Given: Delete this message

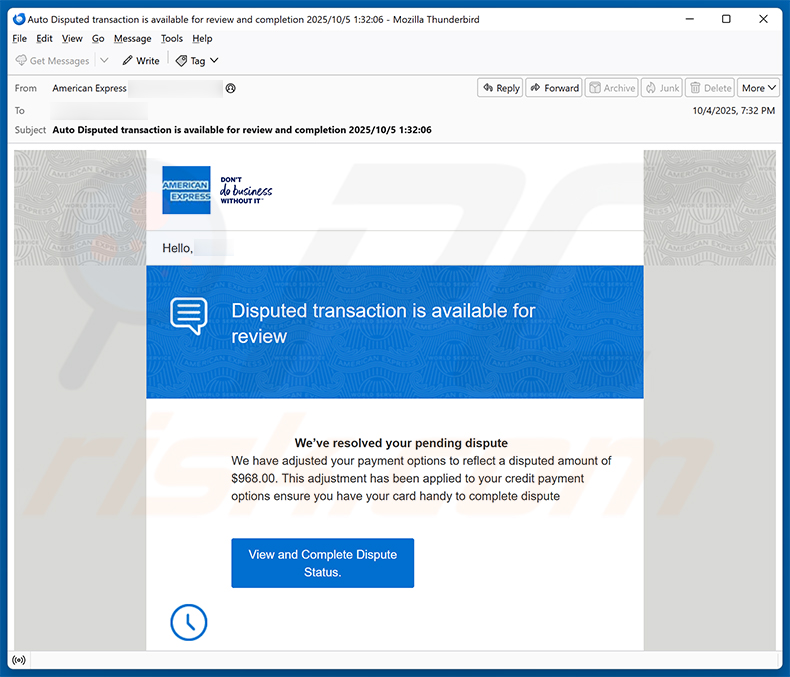Looking at the screenshot, I should pyautogui.click(x=710, y=88).
